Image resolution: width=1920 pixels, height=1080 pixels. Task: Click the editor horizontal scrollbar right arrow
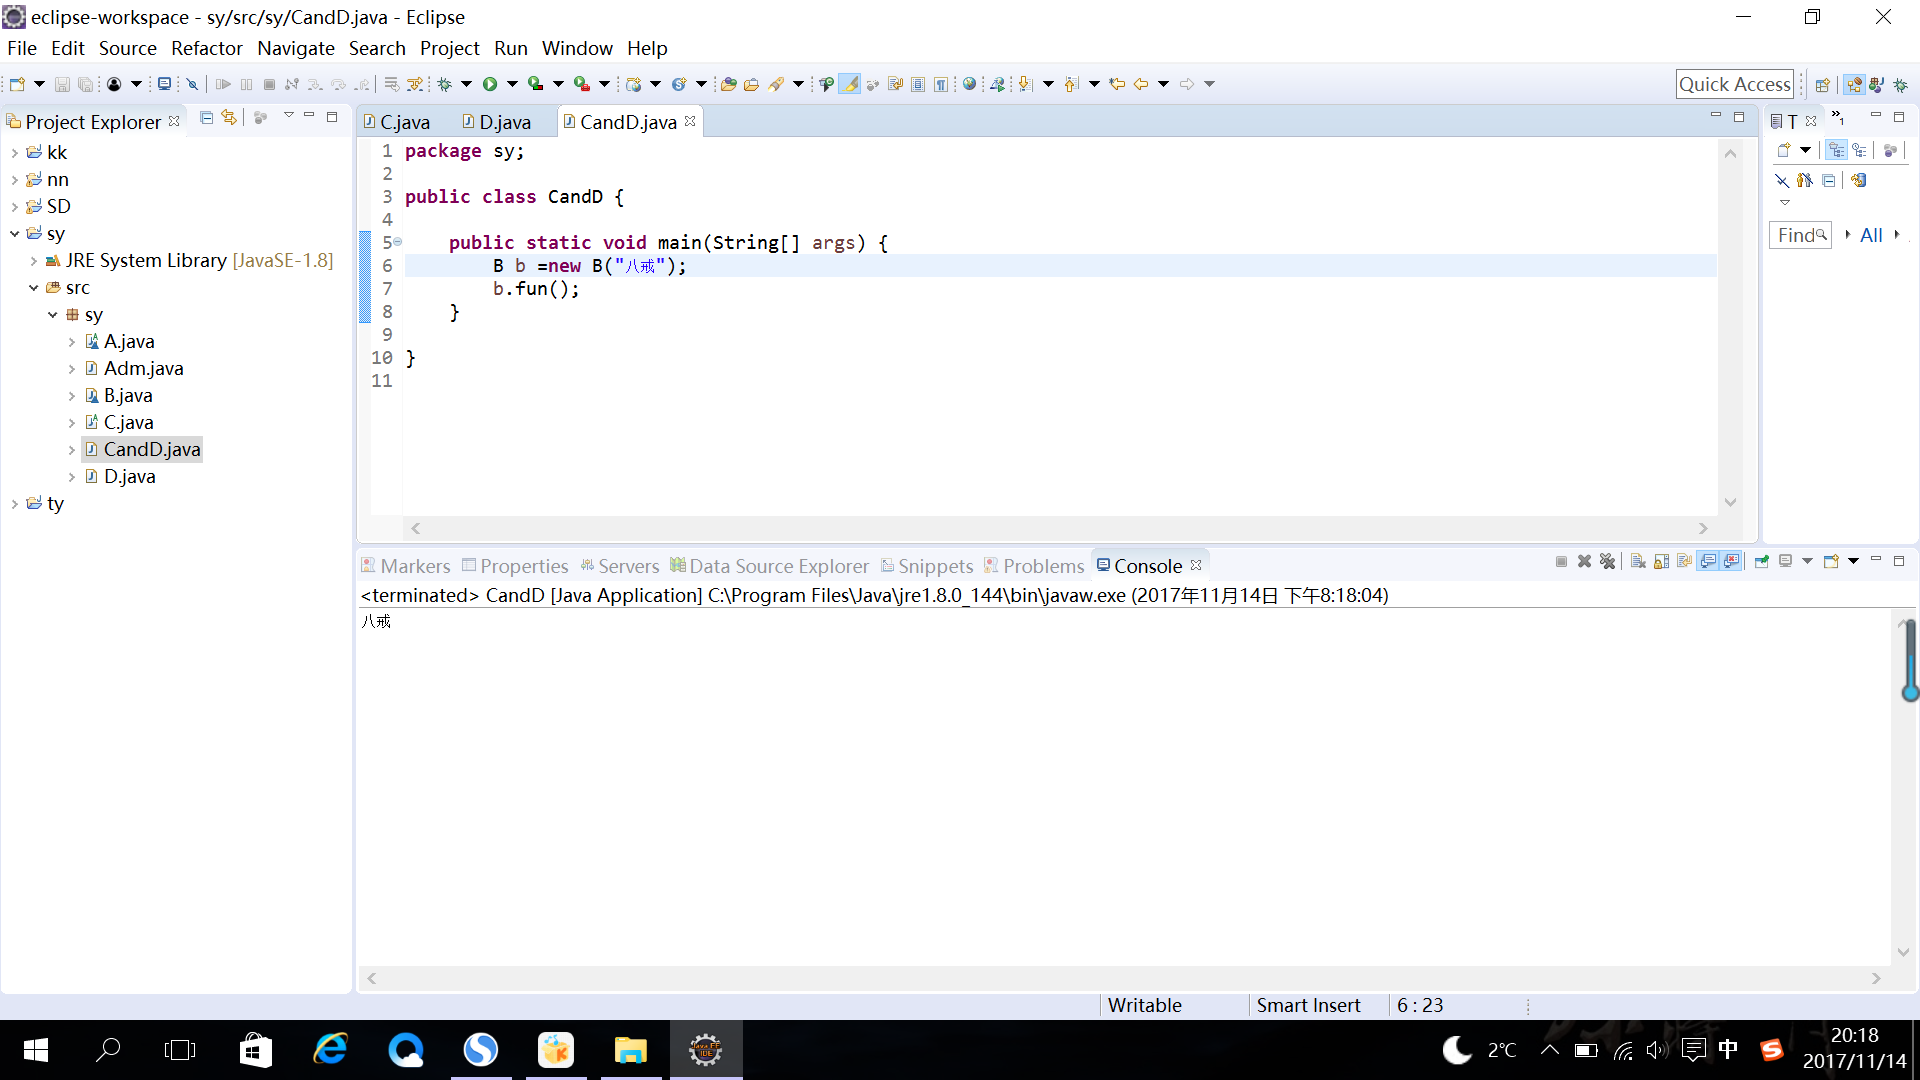(1703, 528)
